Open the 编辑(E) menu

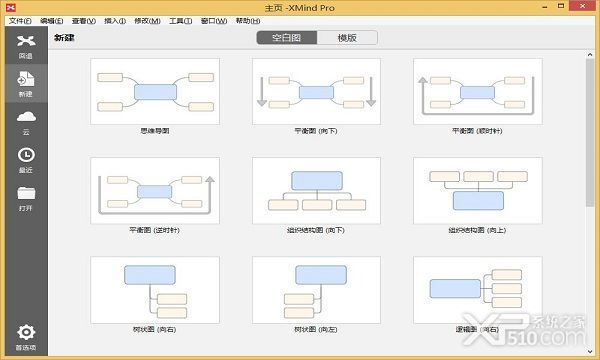click(52, 21)
